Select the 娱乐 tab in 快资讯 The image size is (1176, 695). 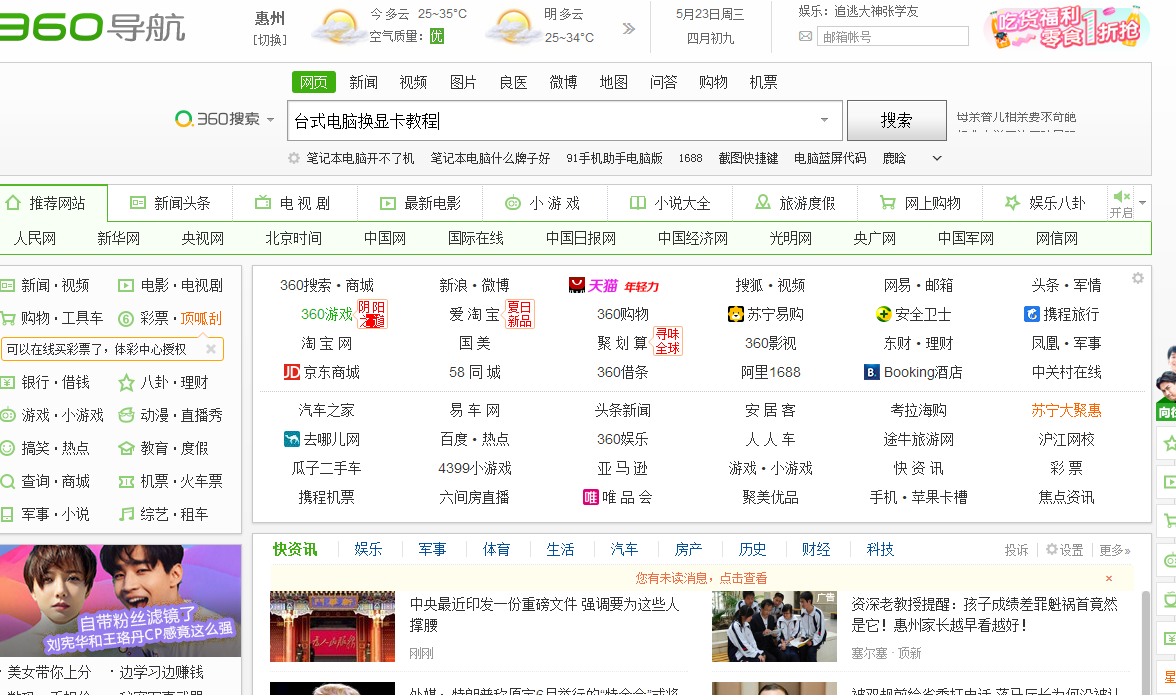point(368,549)
